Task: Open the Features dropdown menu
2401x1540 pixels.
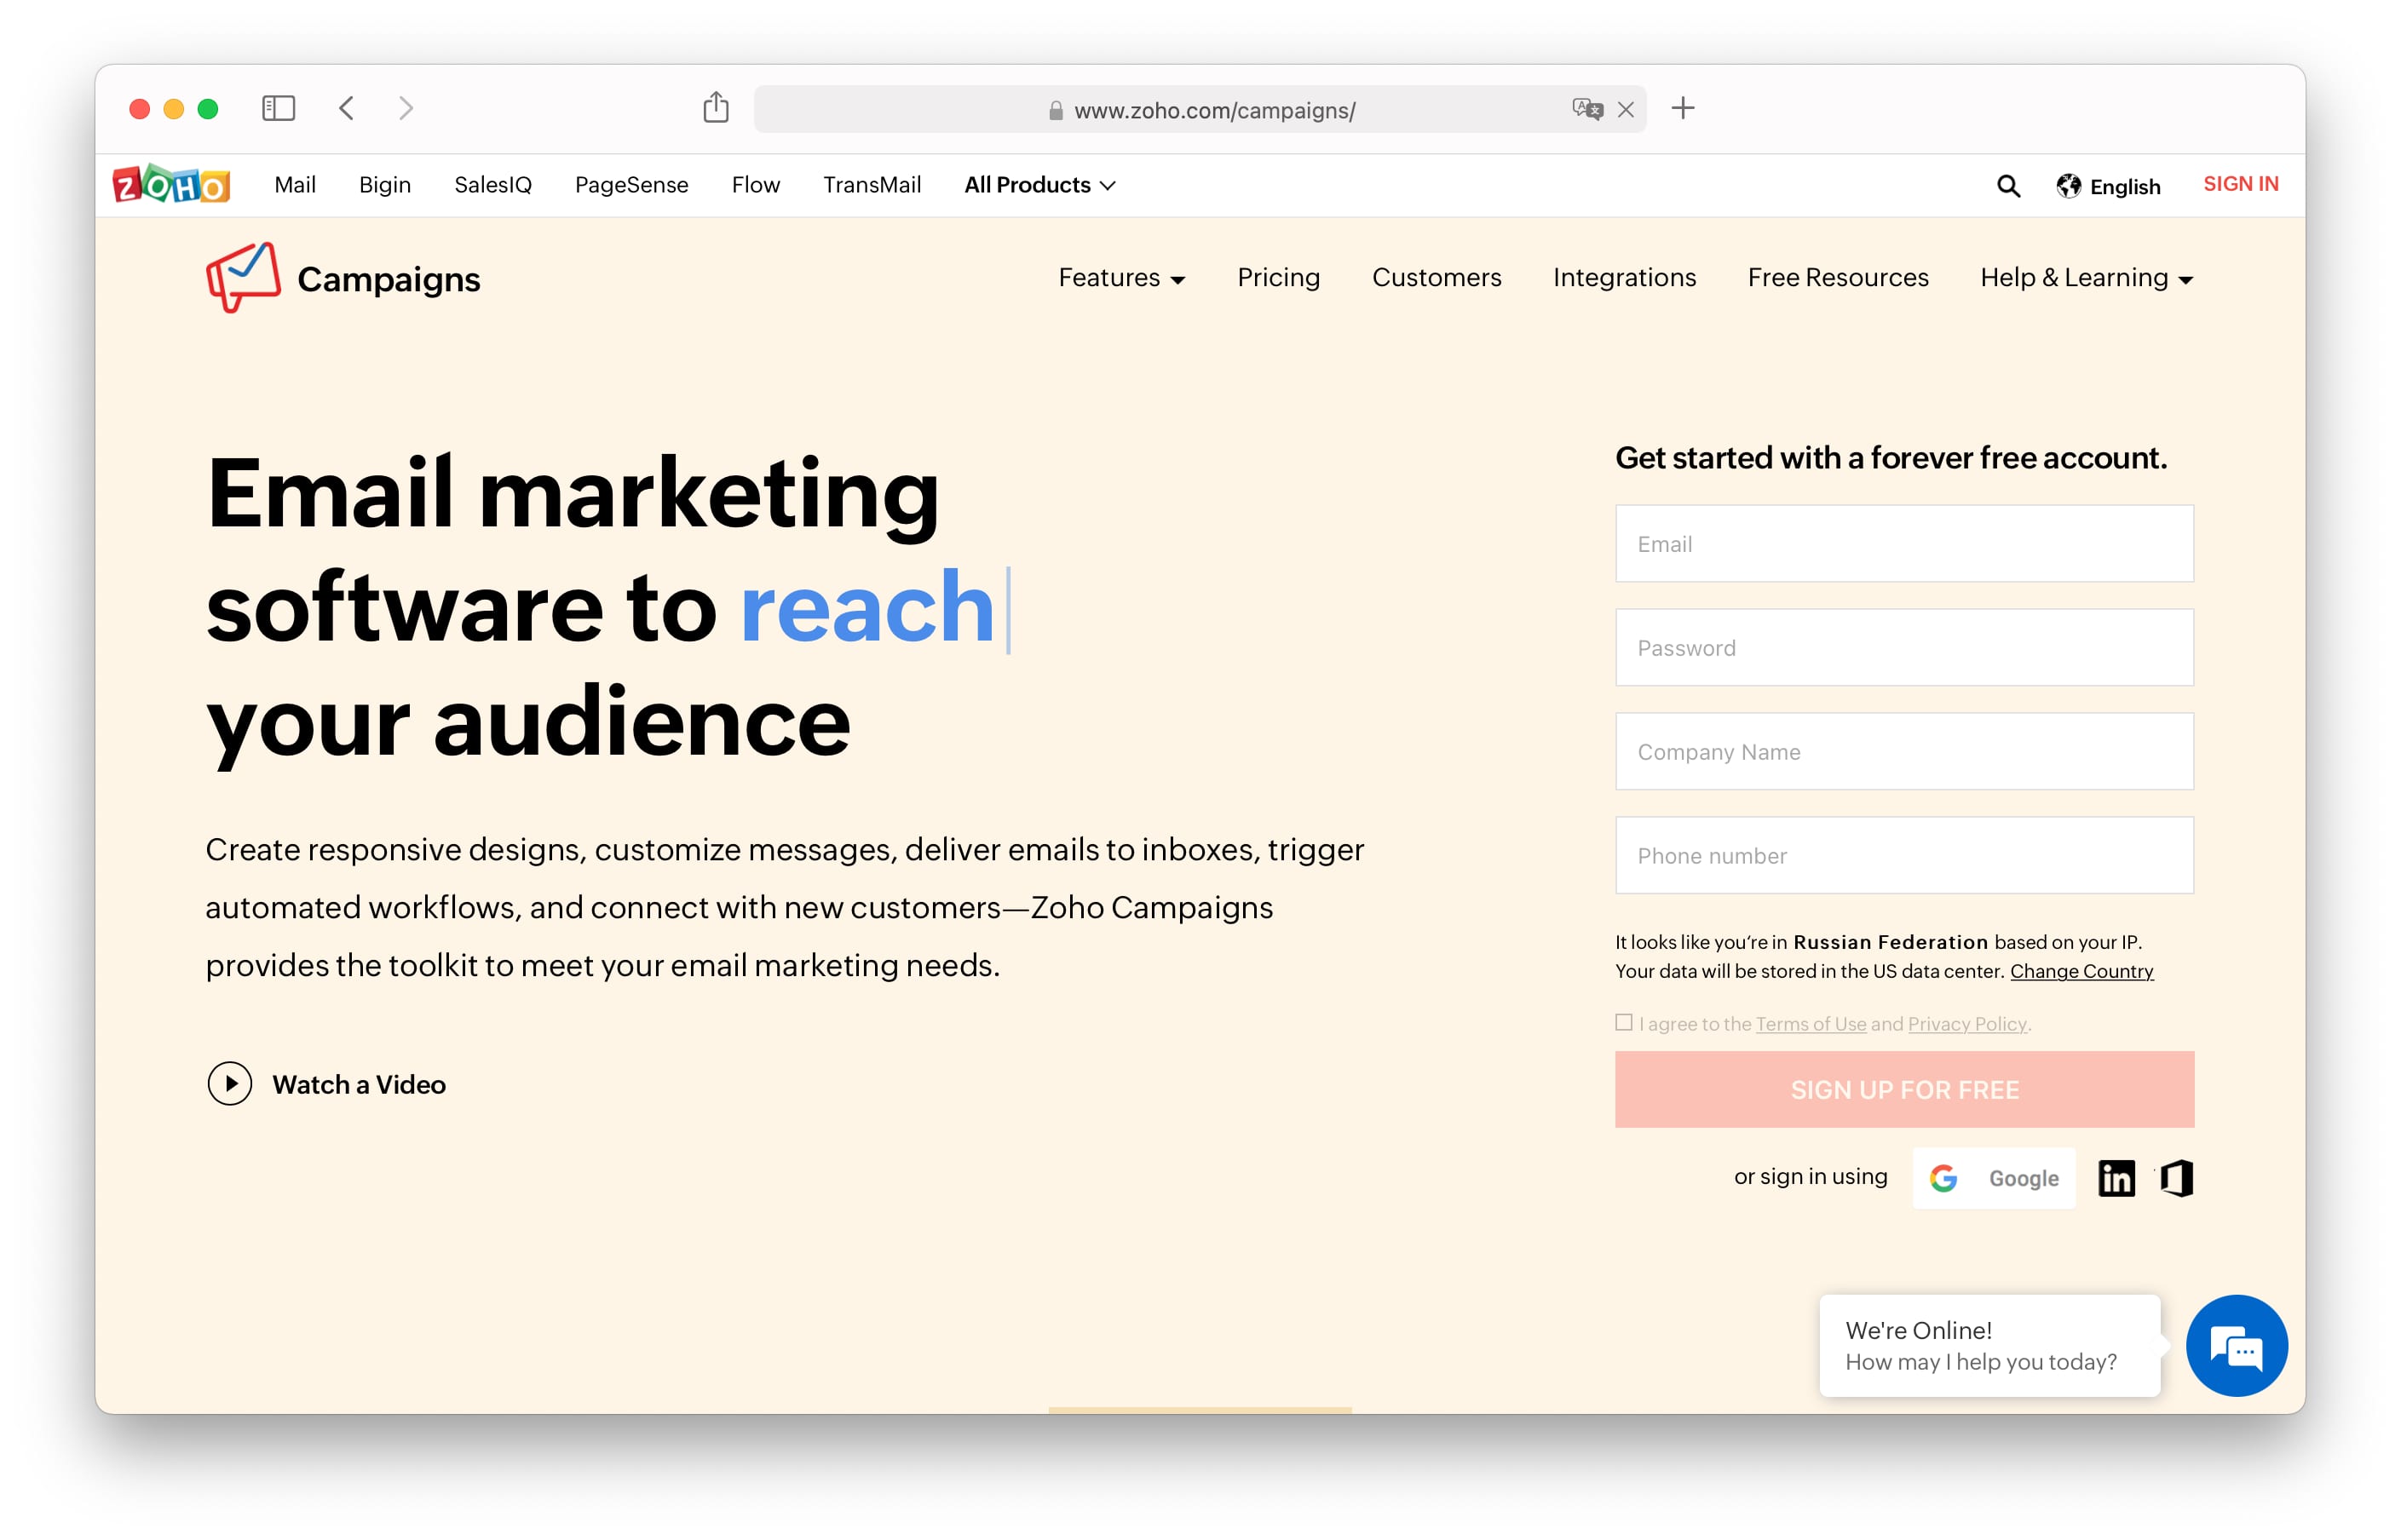Action: [1121, 278]
